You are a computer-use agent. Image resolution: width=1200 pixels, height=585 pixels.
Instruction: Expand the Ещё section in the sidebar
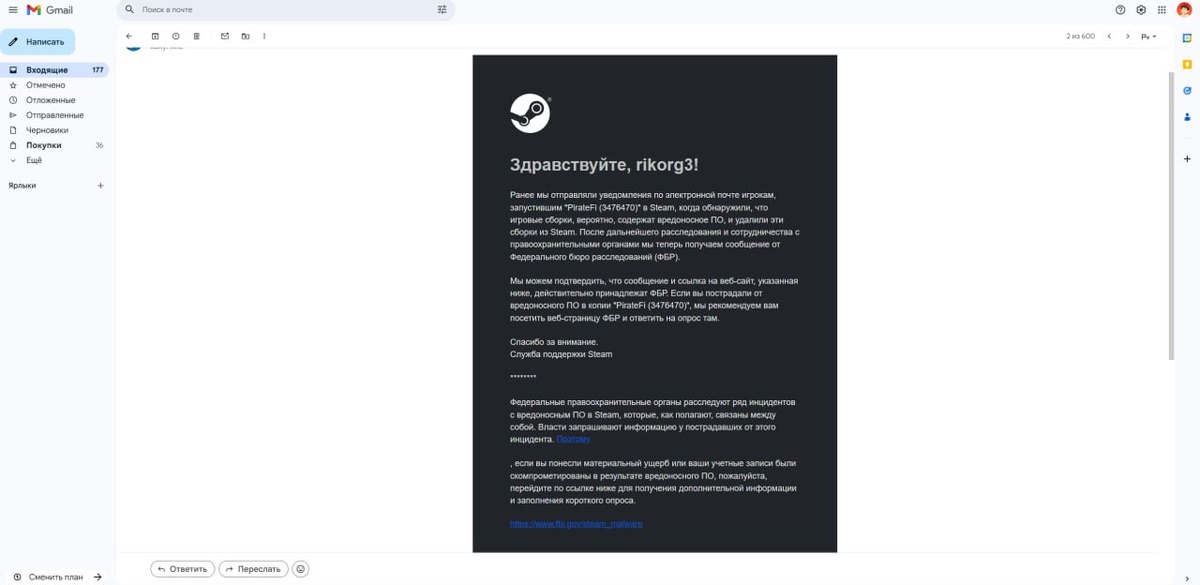pos(34,160)
